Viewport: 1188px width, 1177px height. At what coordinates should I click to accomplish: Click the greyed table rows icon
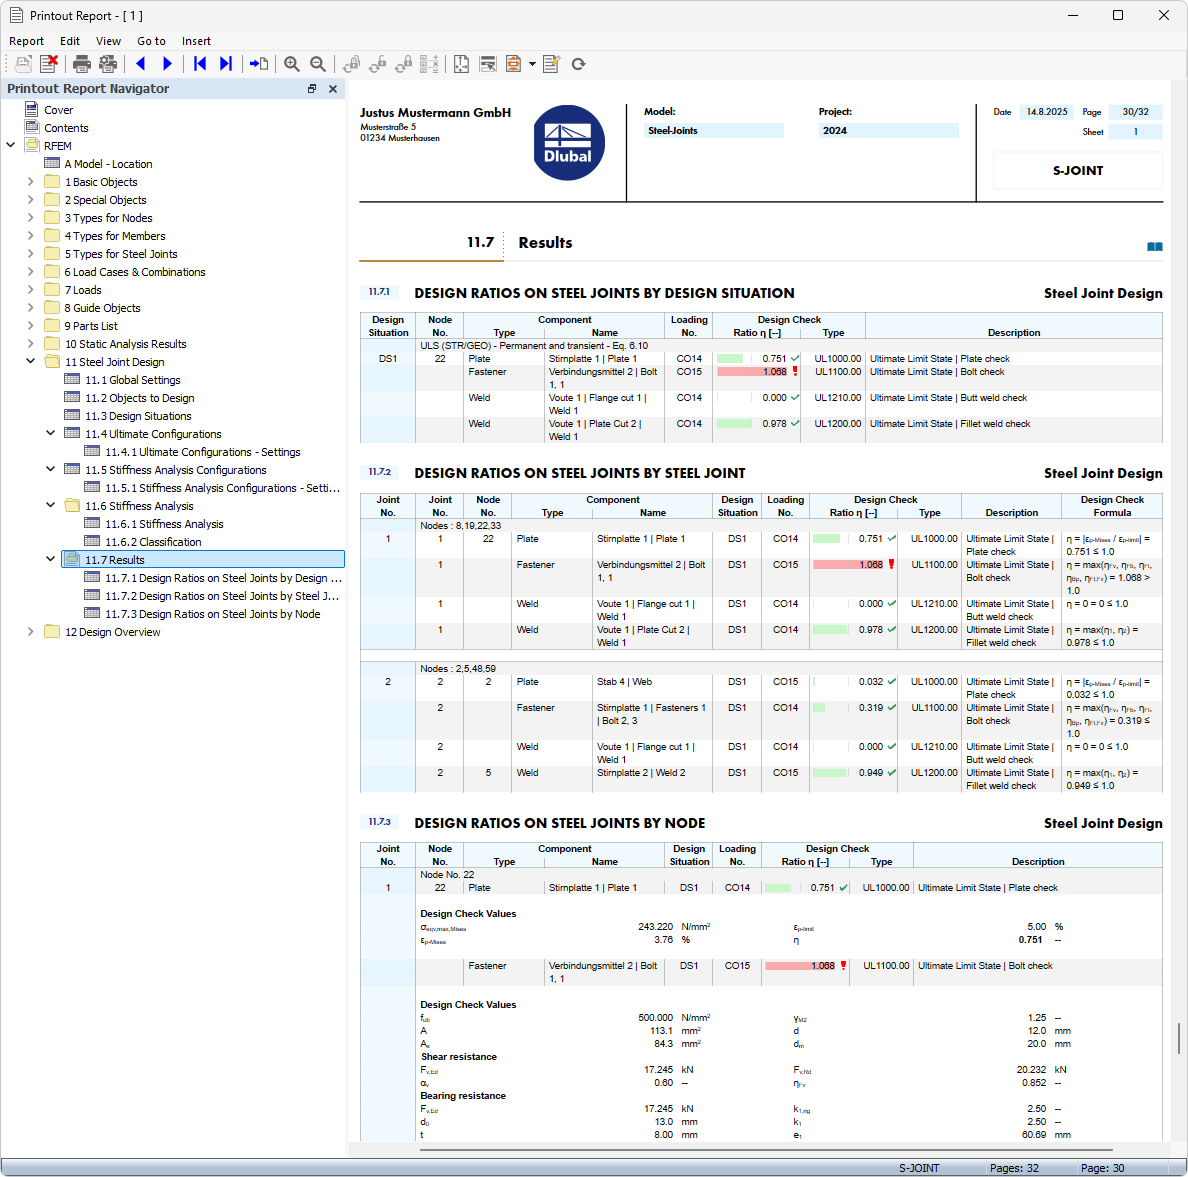[429, 64]
